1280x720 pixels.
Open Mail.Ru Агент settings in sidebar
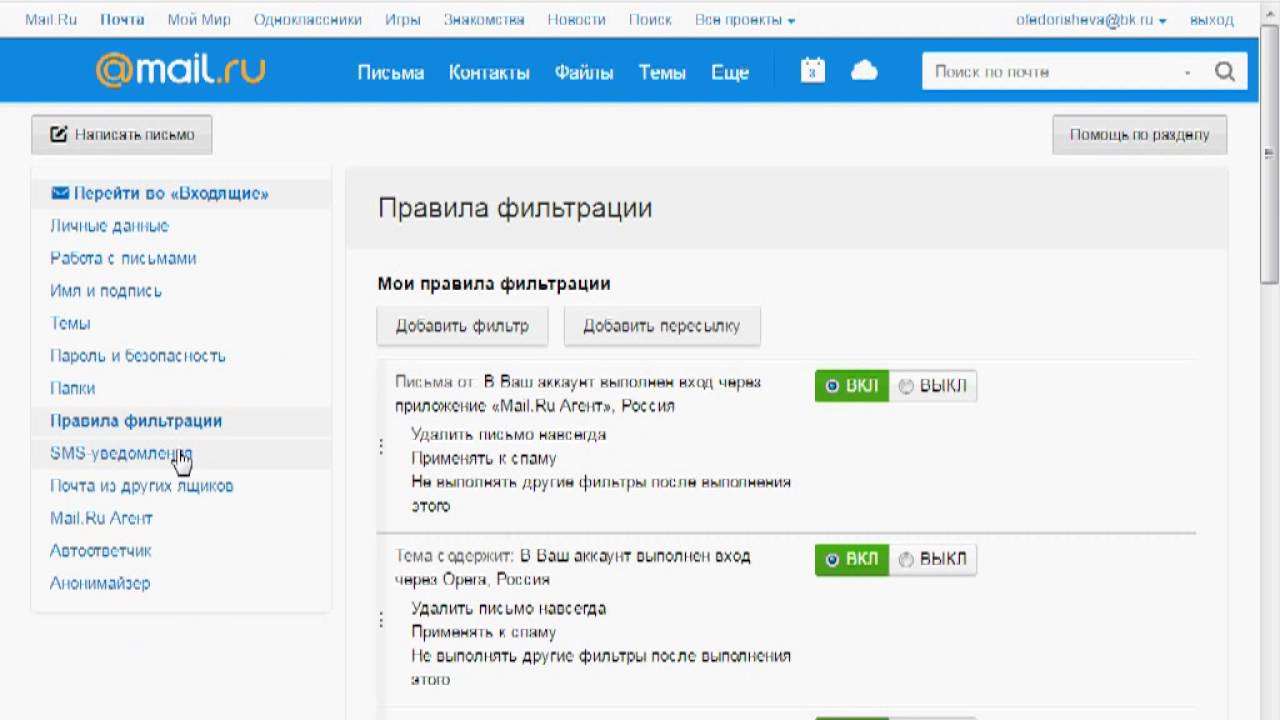[101, 518]
